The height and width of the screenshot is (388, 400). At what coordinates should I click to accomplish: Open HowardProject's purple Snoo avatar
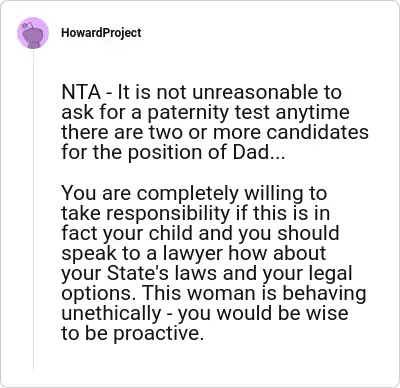[x=33, y=33]
